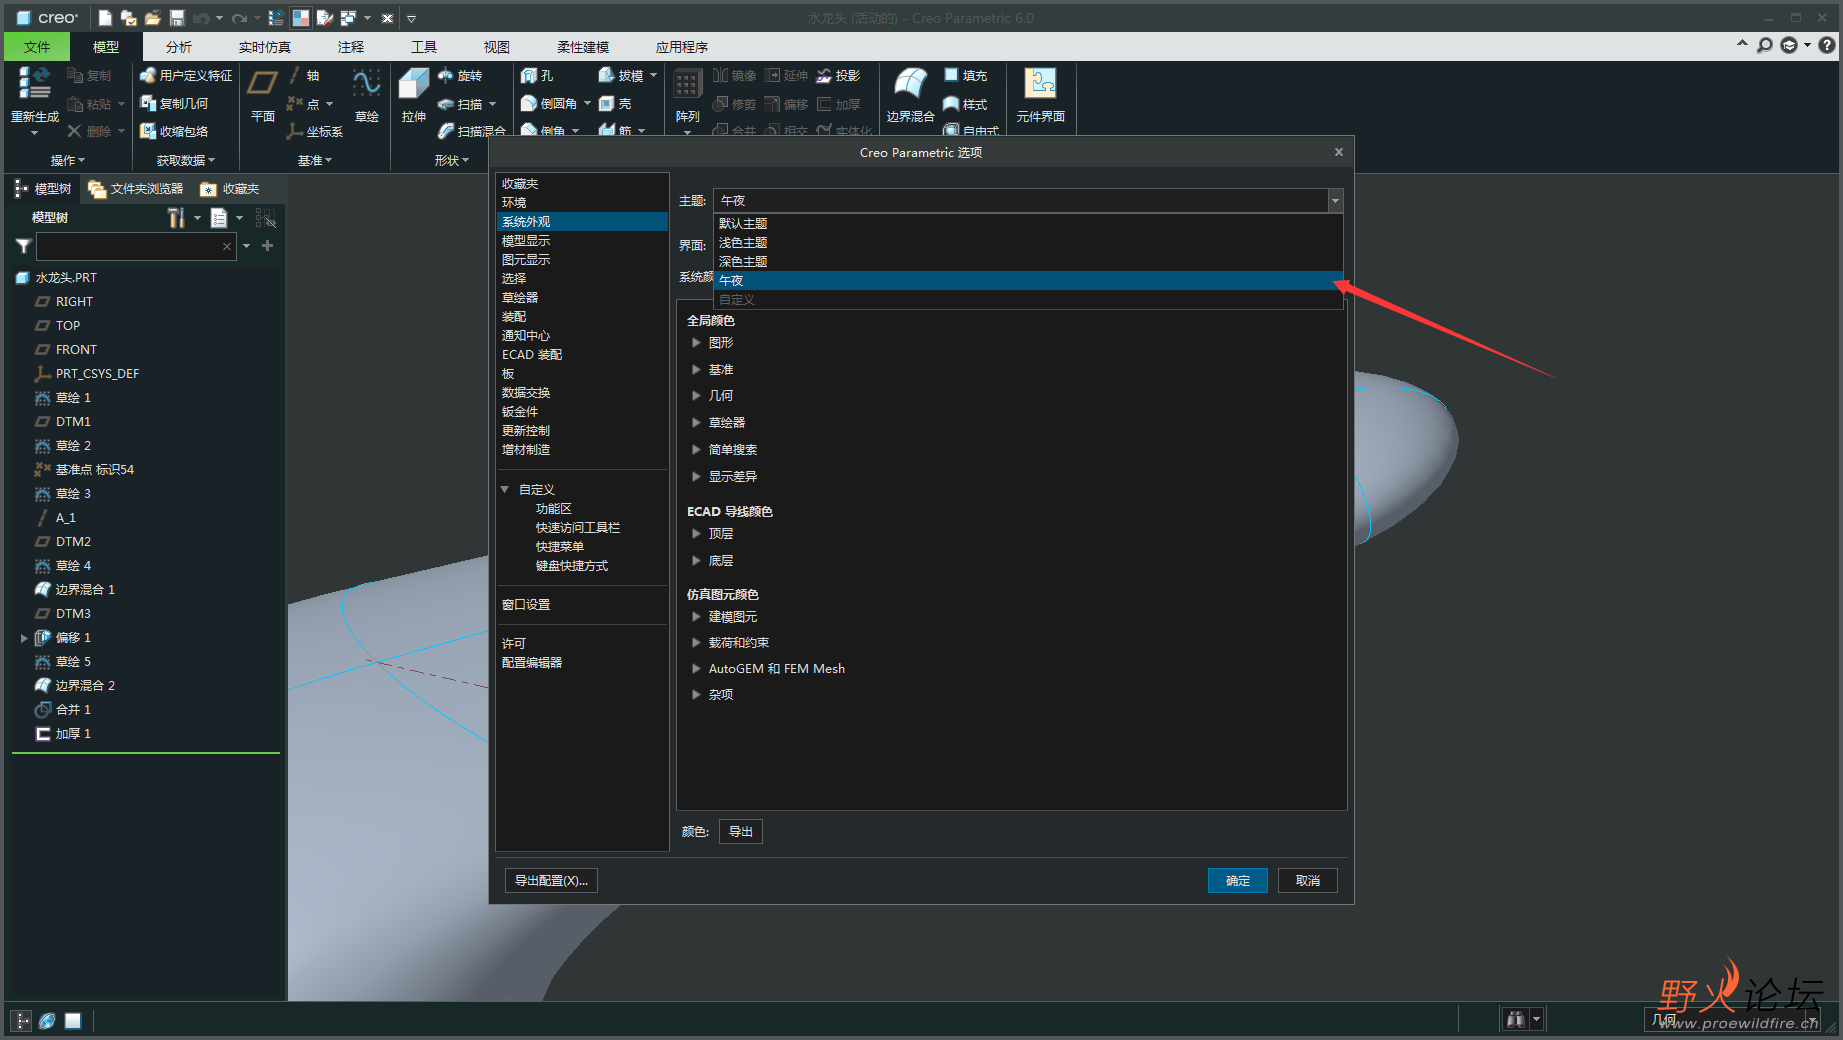Expand the 图形 color group
1843x1040 pixels.
coord(696,343)
